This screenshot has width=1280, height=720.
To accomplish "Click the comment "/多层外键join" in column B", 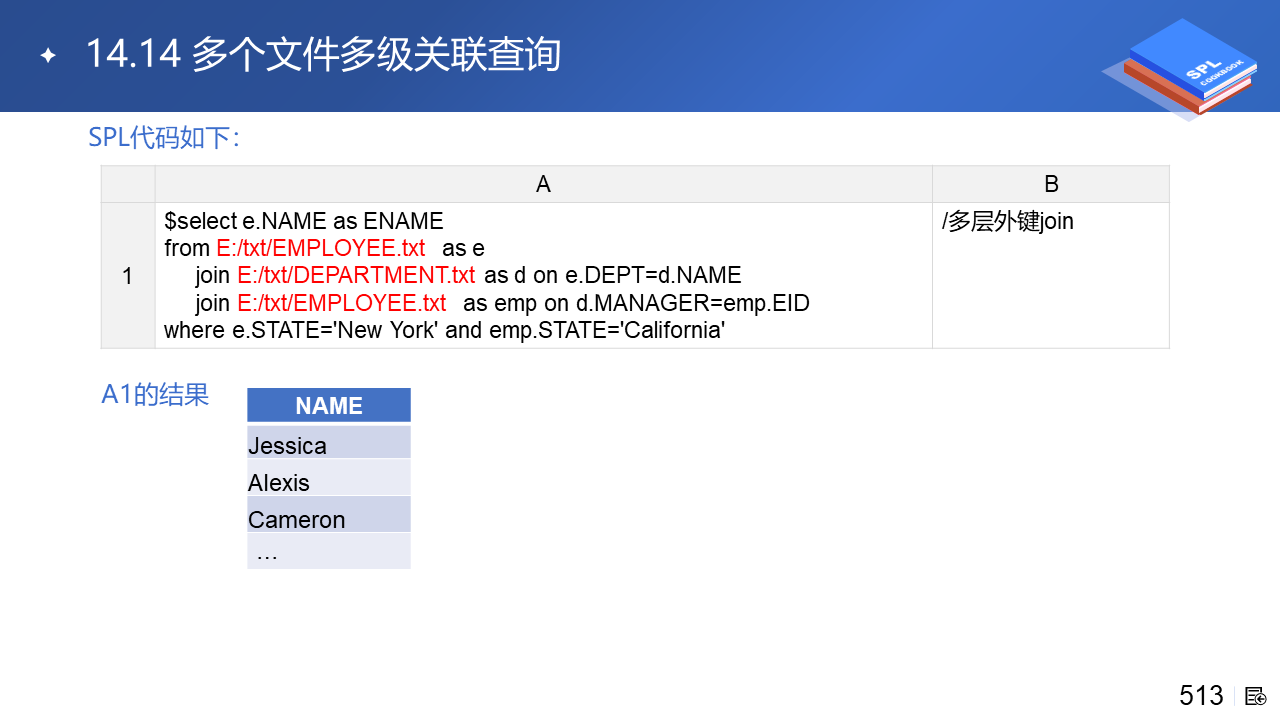I will tap(1008, 221).
